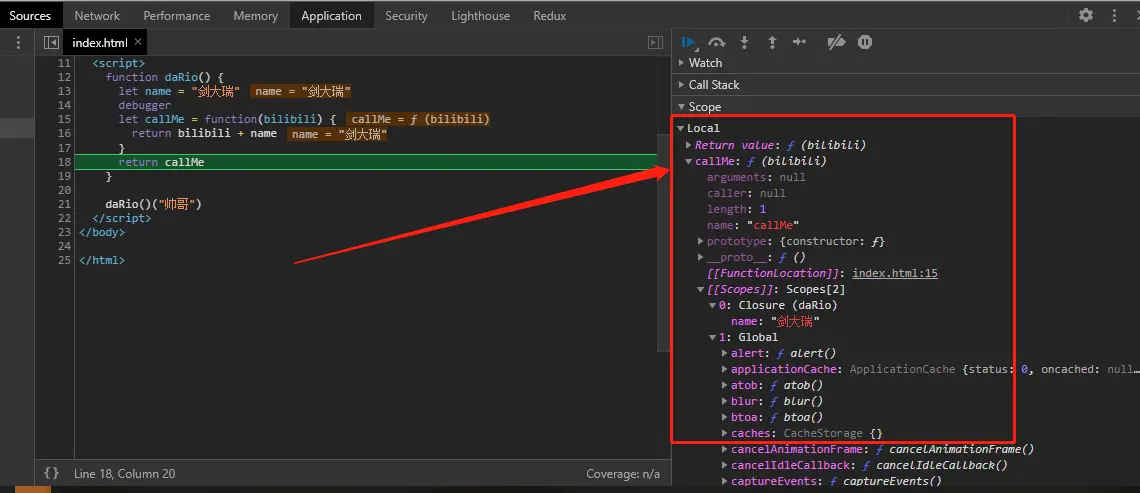Toggle the debugger sidebar pane icon
Screen dimensions: 1140x493
point(656,43)
